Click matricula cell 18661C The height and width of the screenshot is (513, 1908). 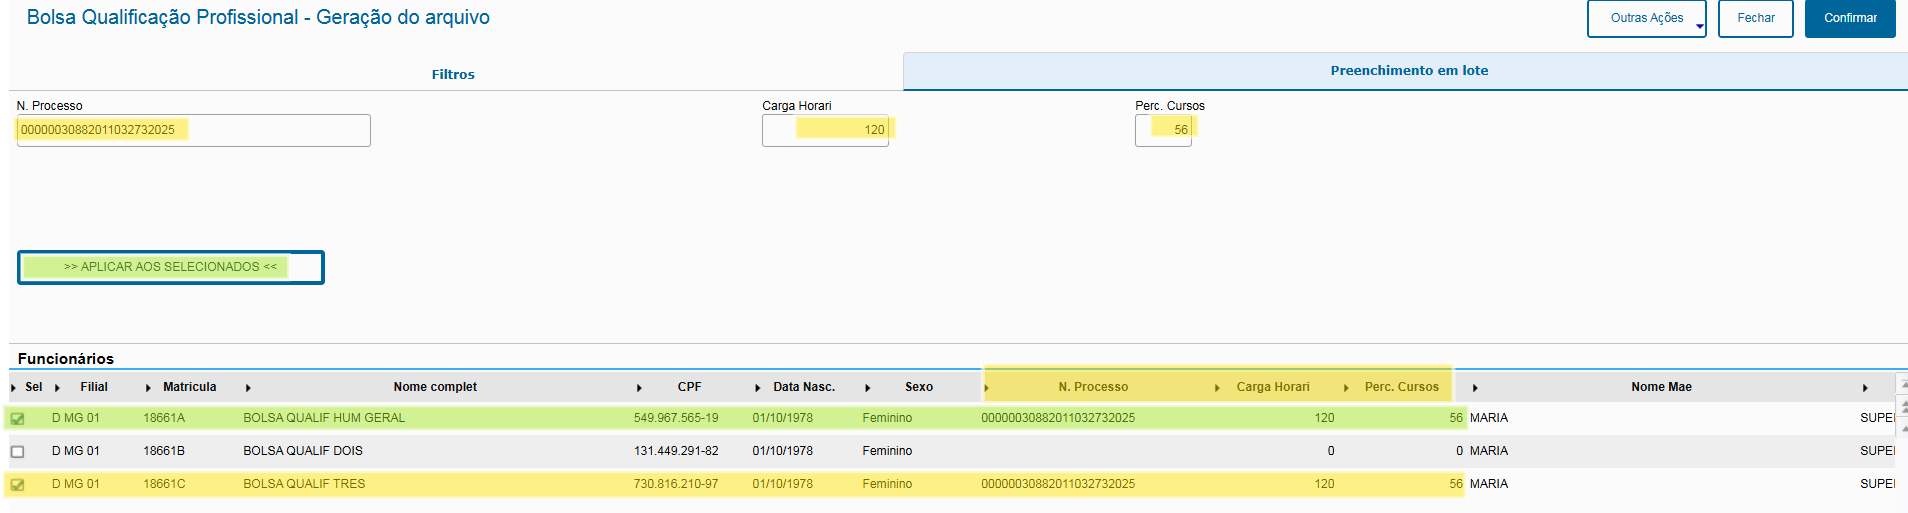164,484
